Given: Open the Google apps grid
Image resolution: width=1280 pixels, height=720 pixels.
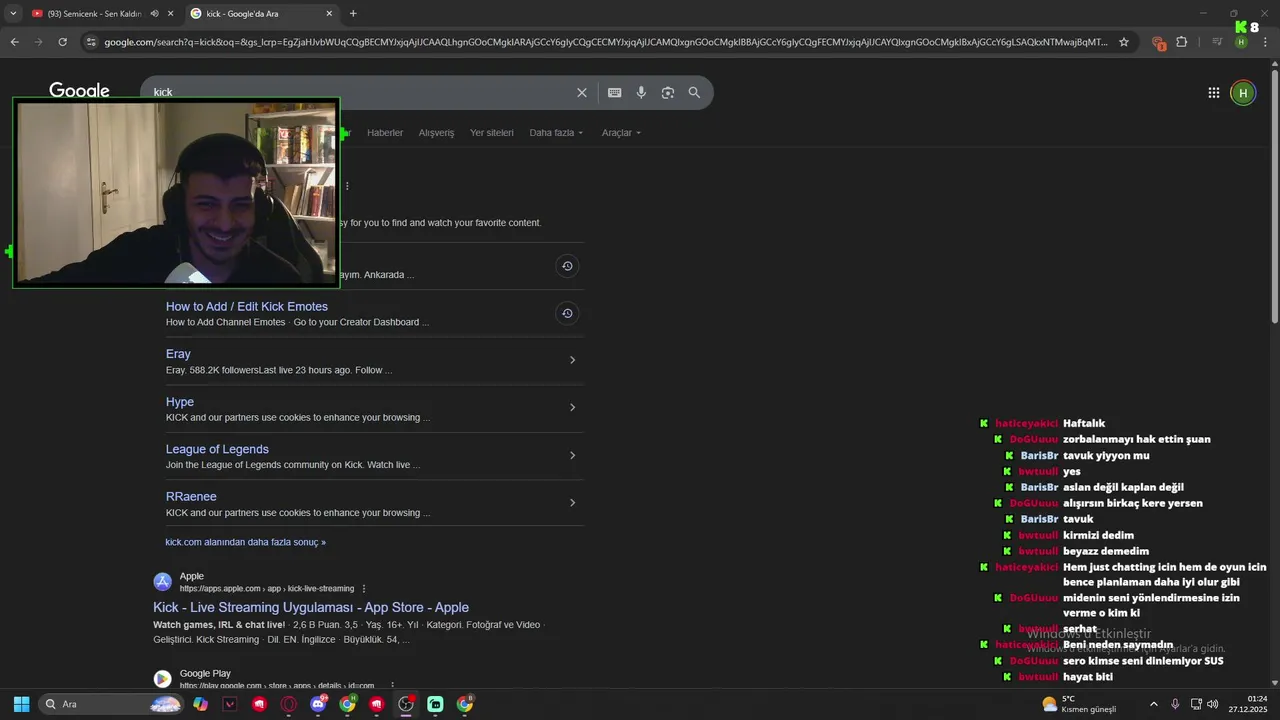Looking at the screenshot, I should (x=1213, y=93).
